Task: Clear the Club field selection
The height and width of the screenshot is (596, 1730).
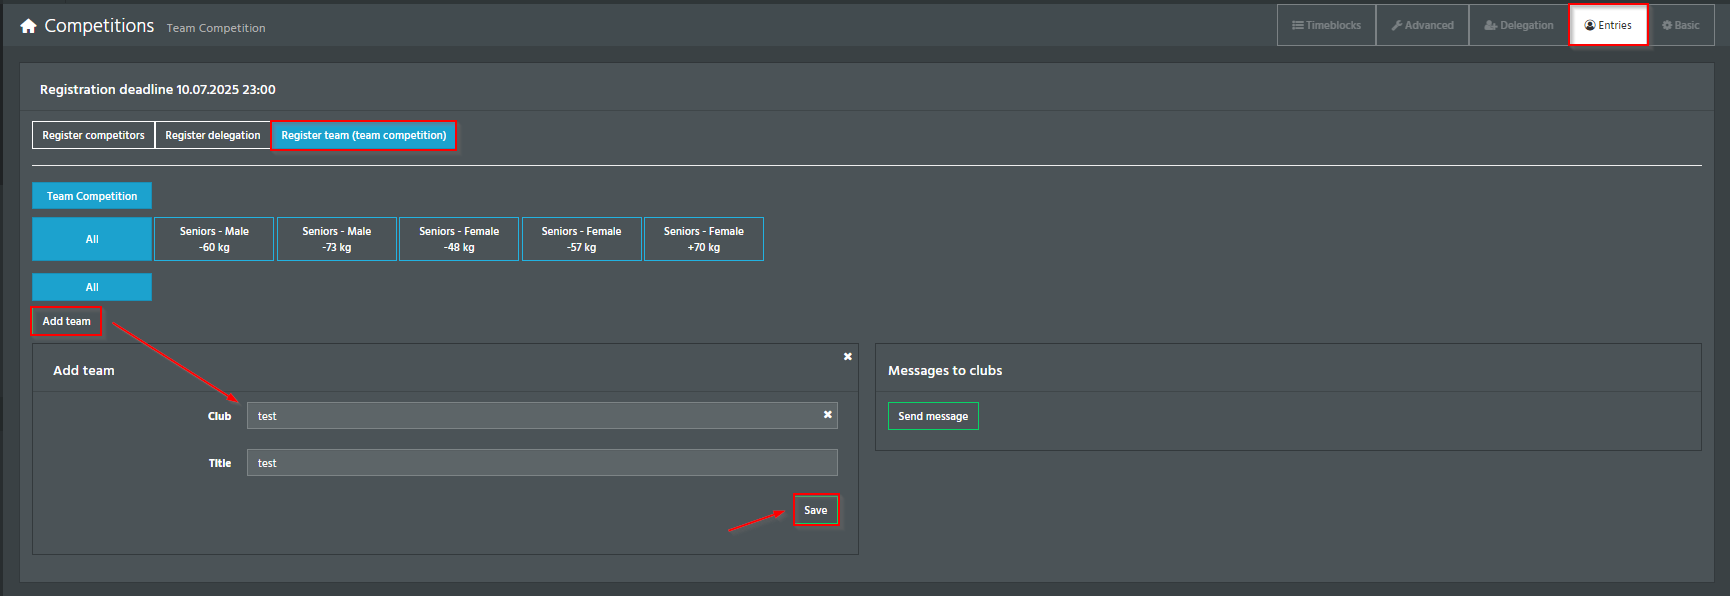Action: 828,415
